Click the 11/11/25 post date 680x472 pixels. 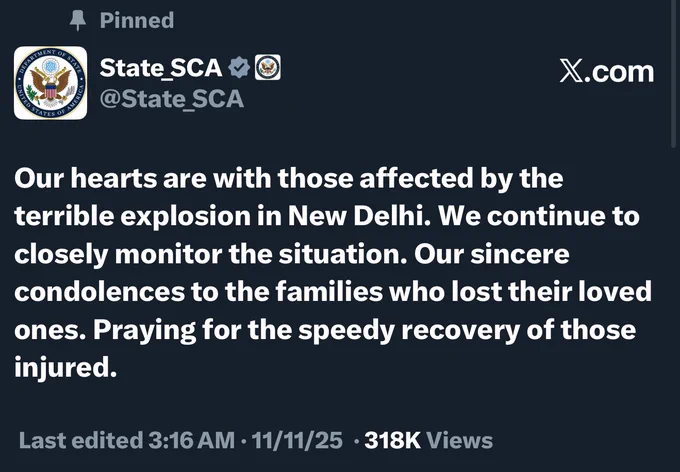297,440
